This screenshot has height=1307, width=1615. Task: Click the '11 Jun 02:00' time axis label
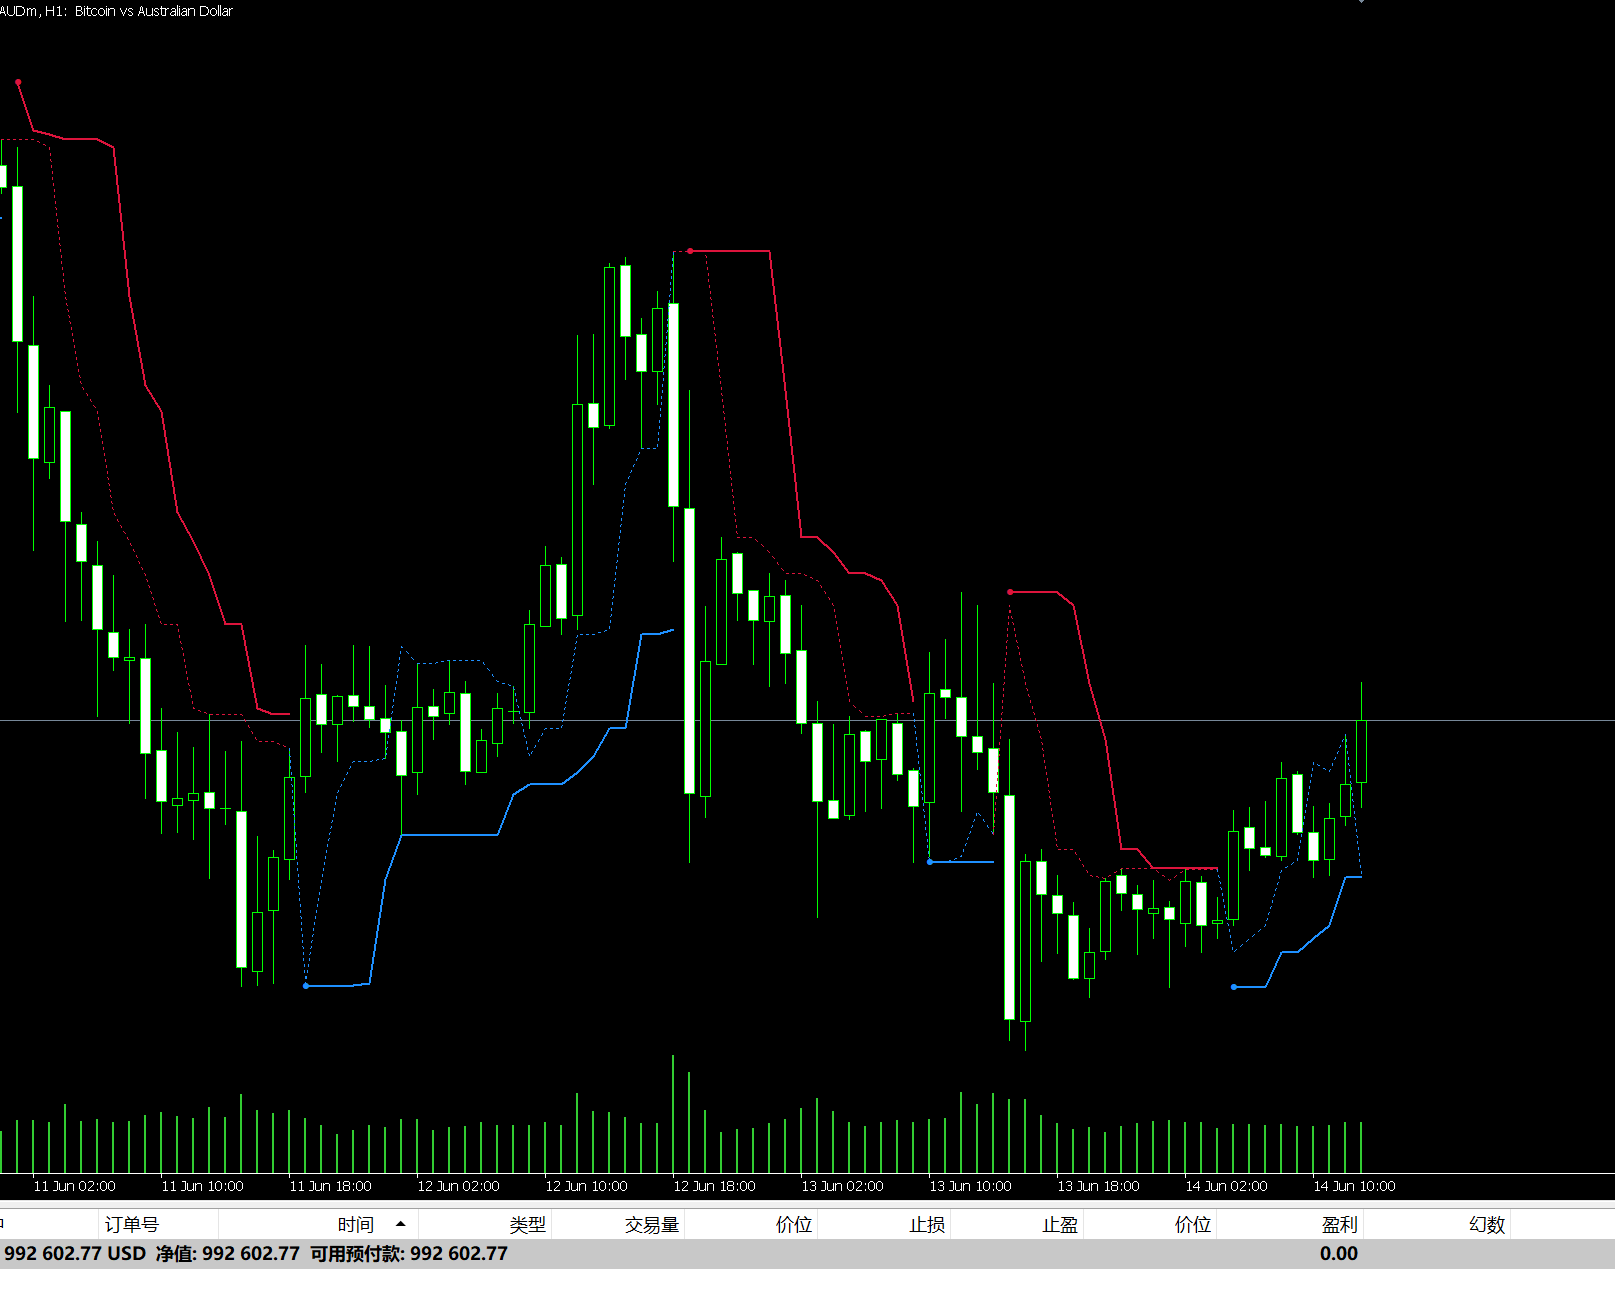coord(75,1186)
